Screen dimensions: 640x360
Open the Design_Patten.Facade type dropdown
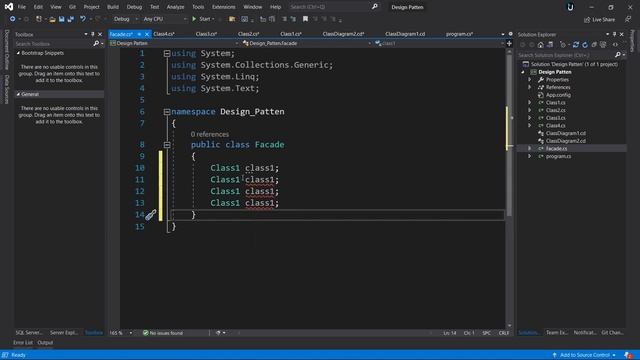coord(306,43)
